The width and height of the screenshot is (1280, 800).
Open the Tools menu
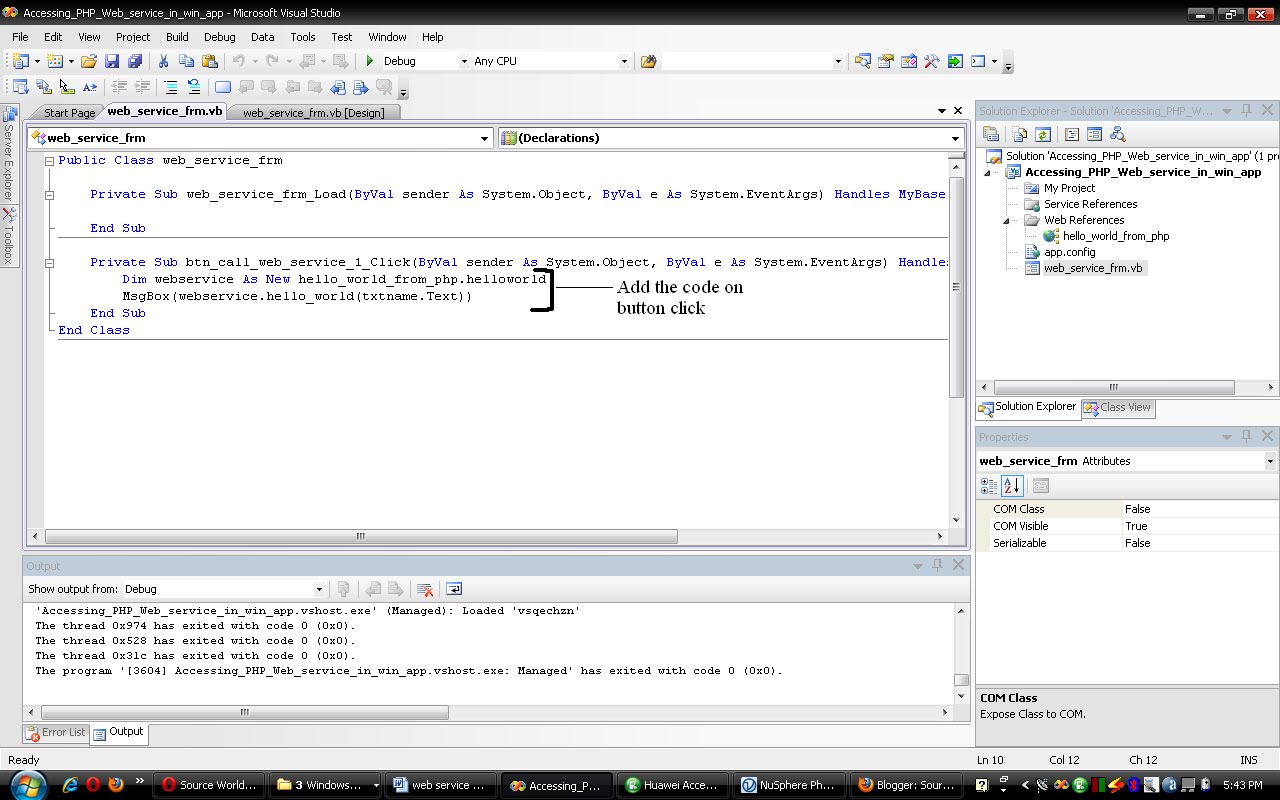[x=303, y=37]
